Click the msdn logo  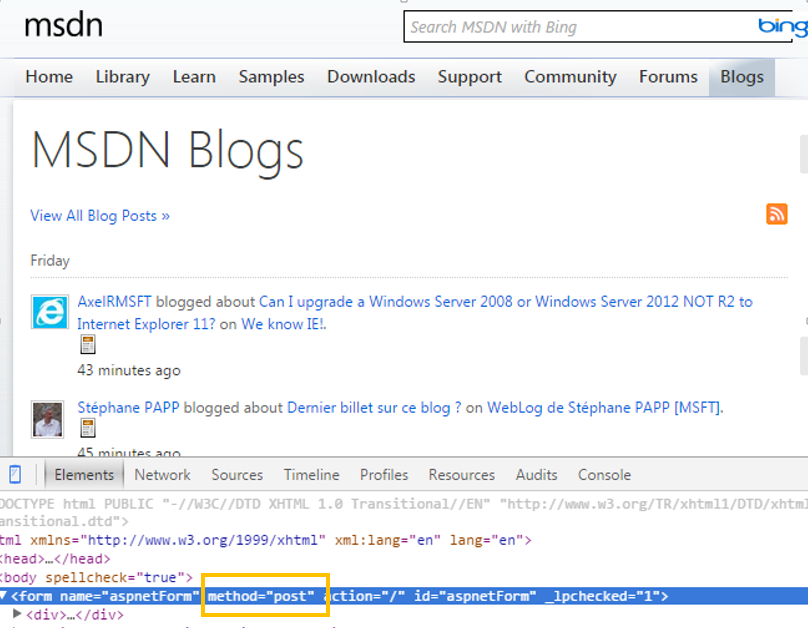click(x=63, y=25)
